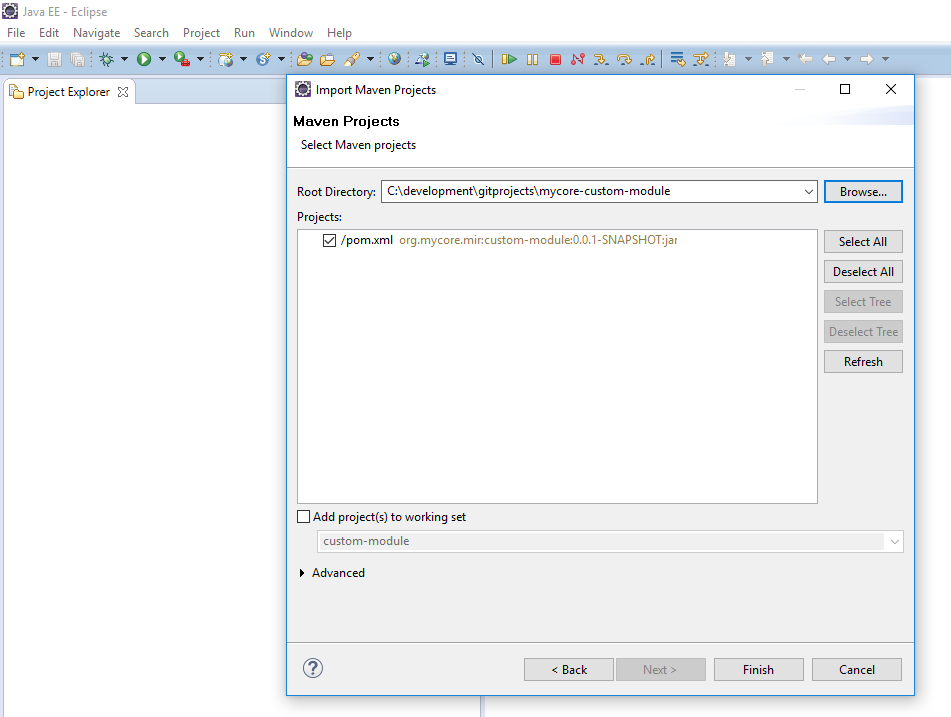Open the Window menu
This screenshot has height=717, width=951.
tap(291, 33)
